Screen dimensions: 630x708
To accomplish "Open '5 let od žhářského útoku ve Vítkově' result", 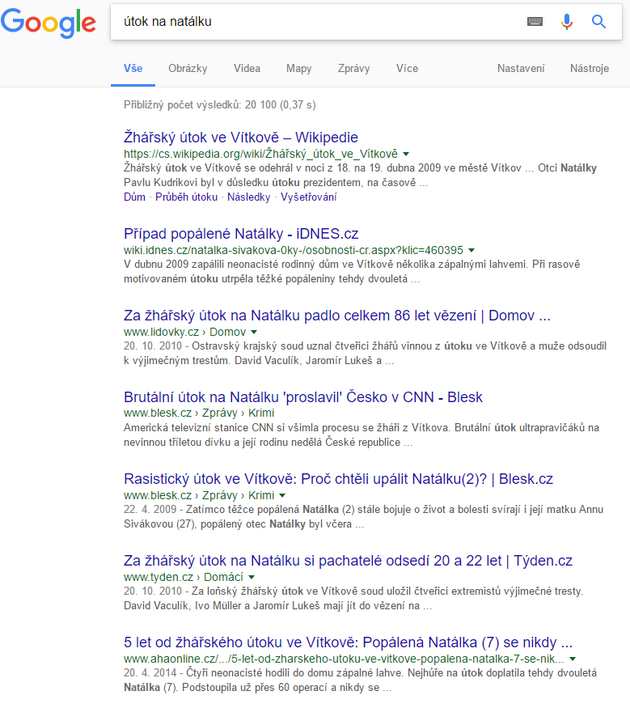I will (x=348, y=643).
